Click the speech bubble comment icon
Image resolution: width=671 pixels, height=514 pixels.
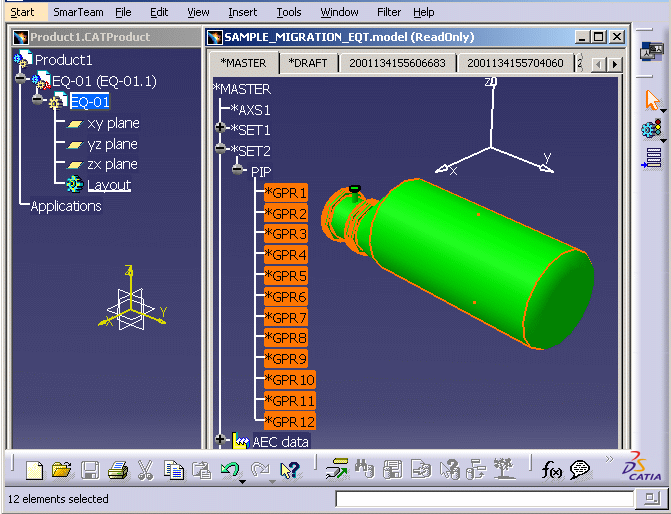point(580,470)
